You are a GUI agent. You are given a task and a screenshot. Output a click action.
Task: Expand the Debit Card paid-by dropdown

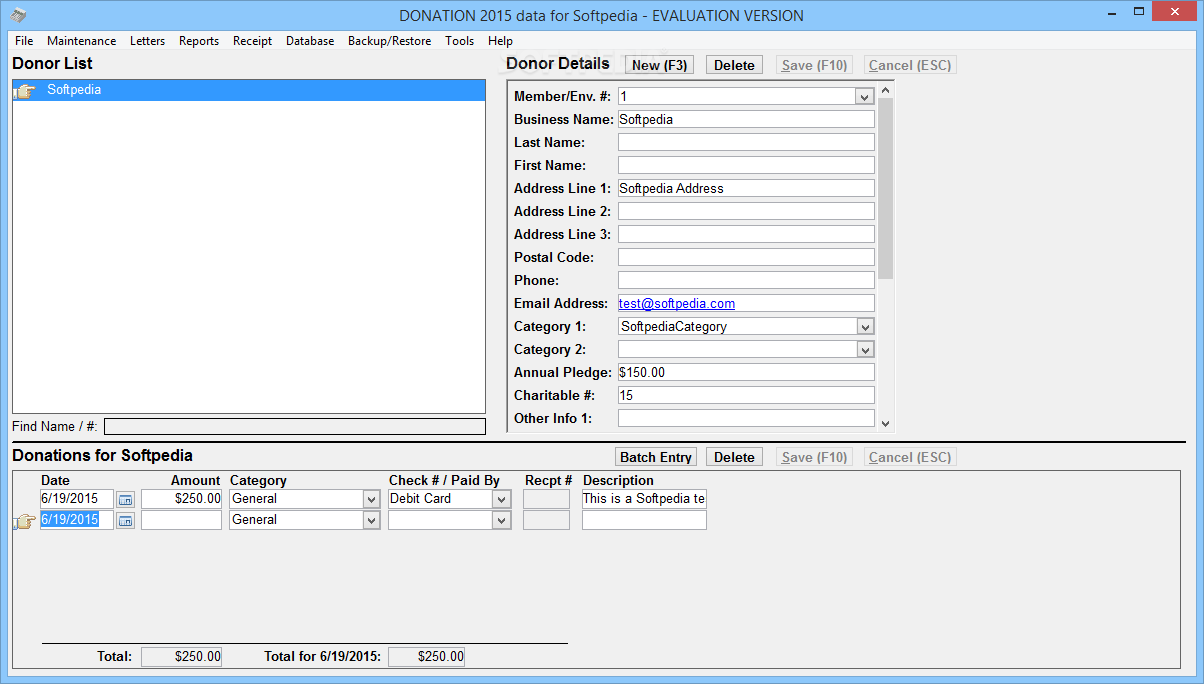pos(501,499)
